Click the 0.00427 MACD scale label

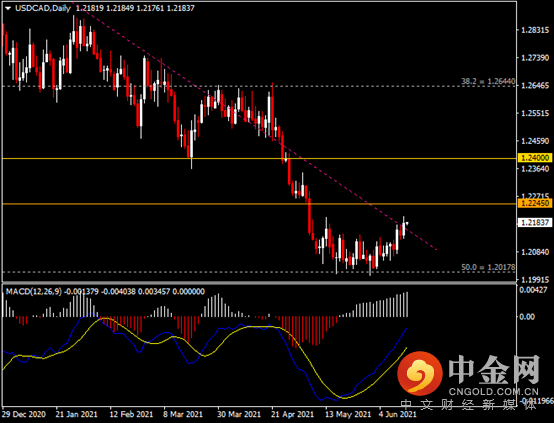point(533,290)
